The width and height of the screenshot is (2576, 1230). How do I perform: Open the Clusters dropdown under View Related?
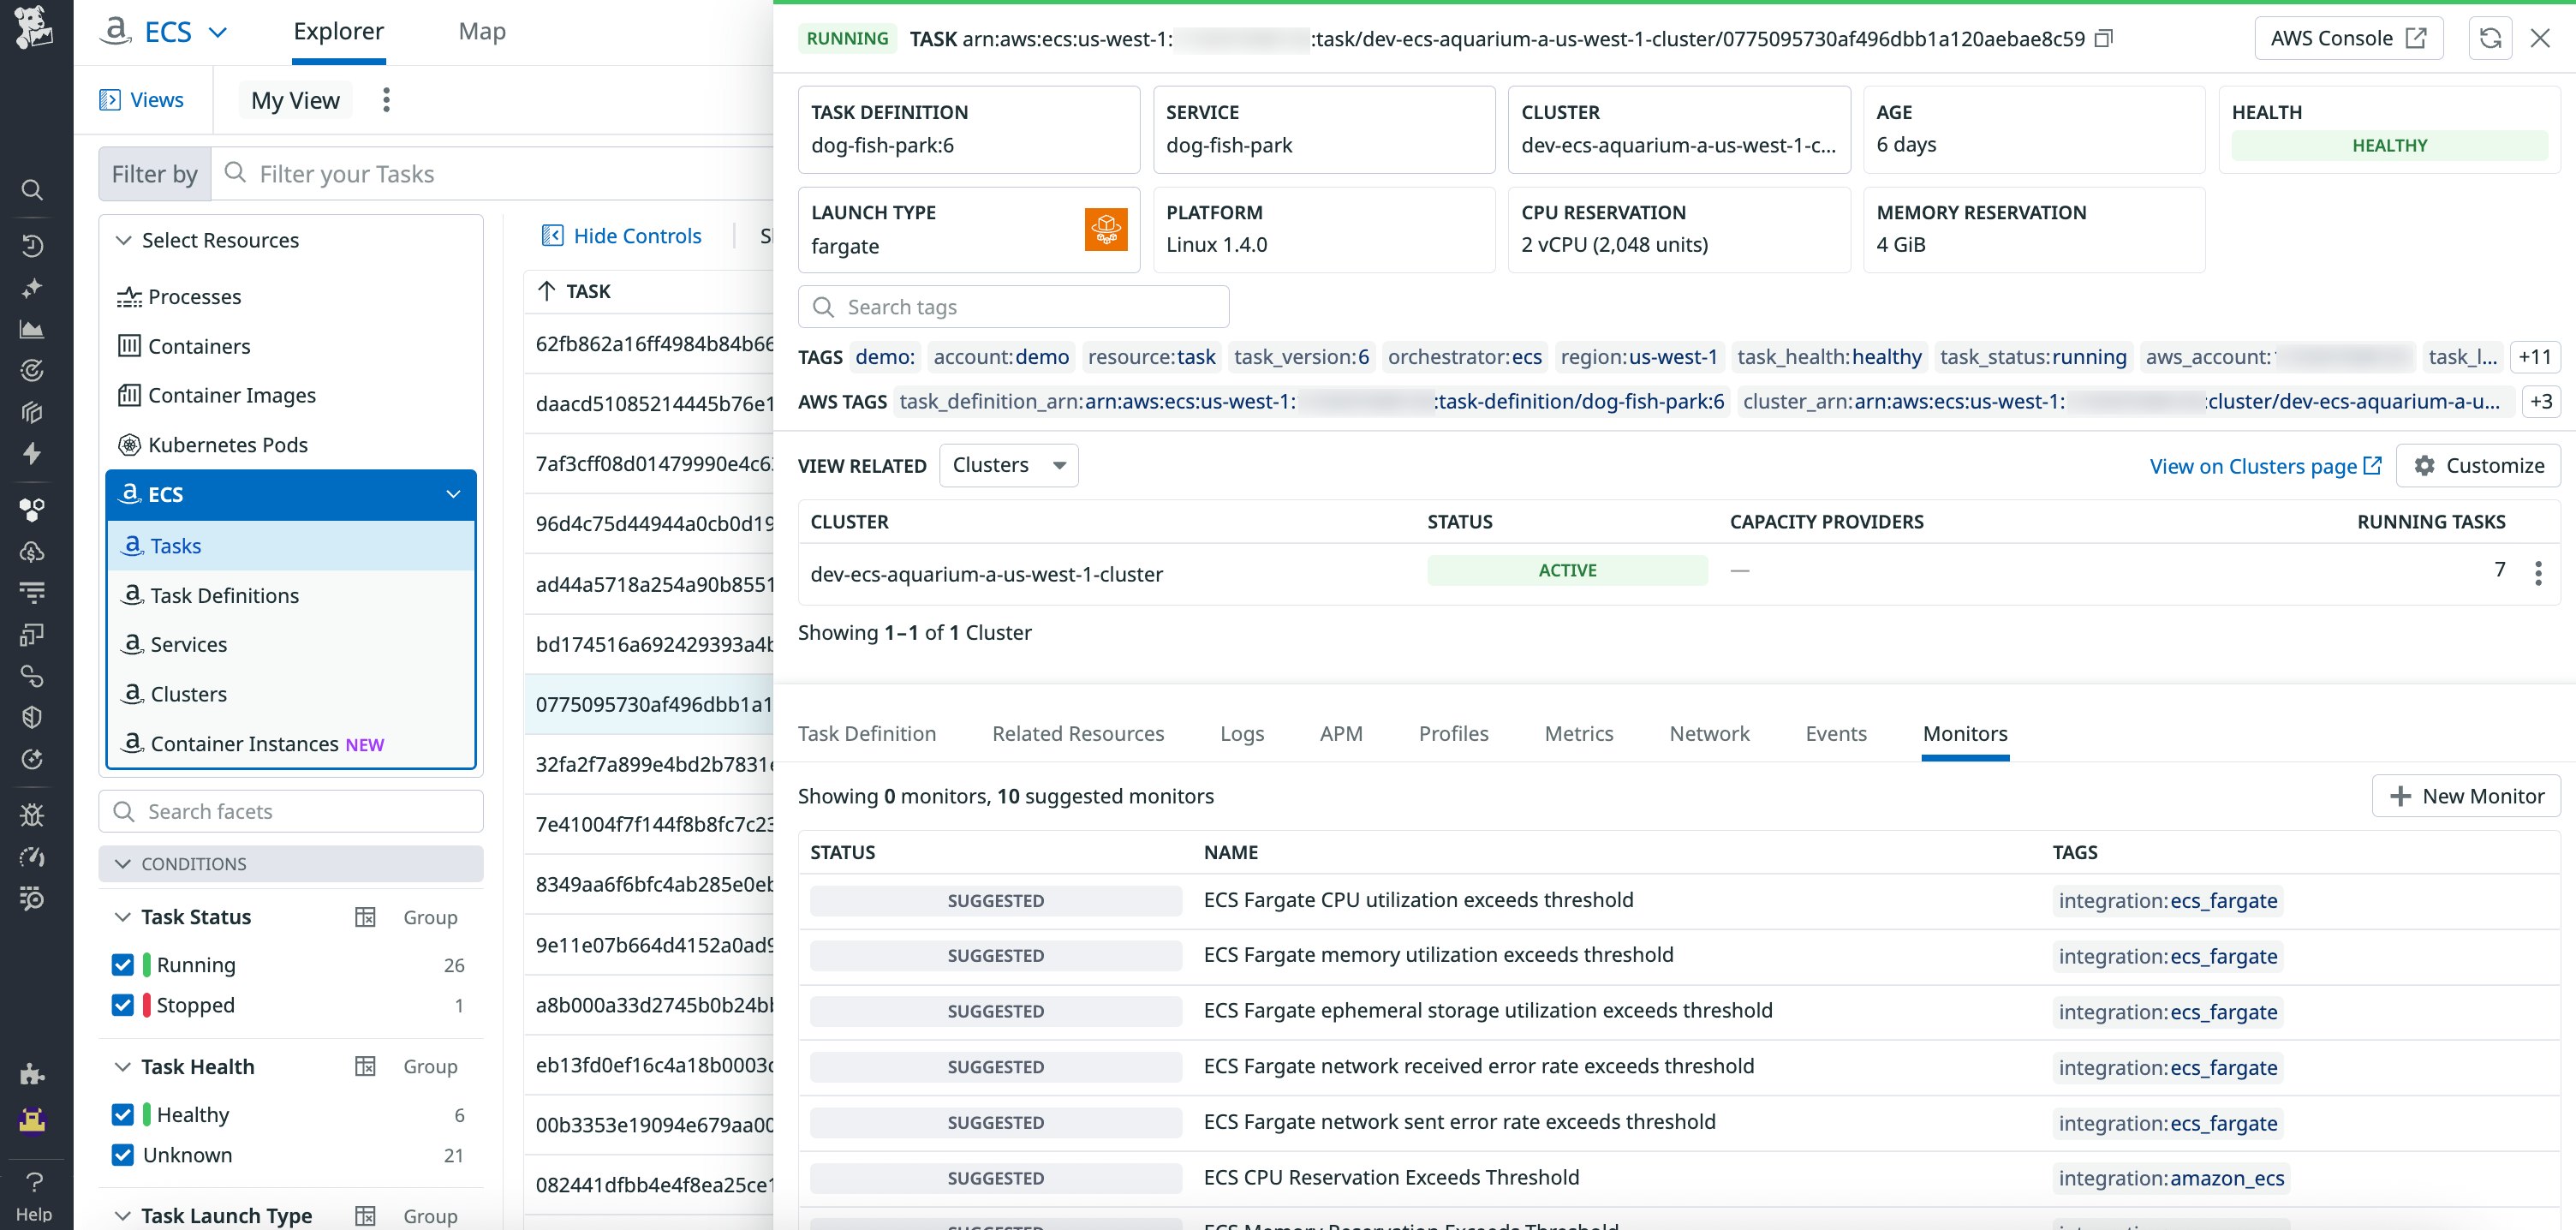point(1008,465)
